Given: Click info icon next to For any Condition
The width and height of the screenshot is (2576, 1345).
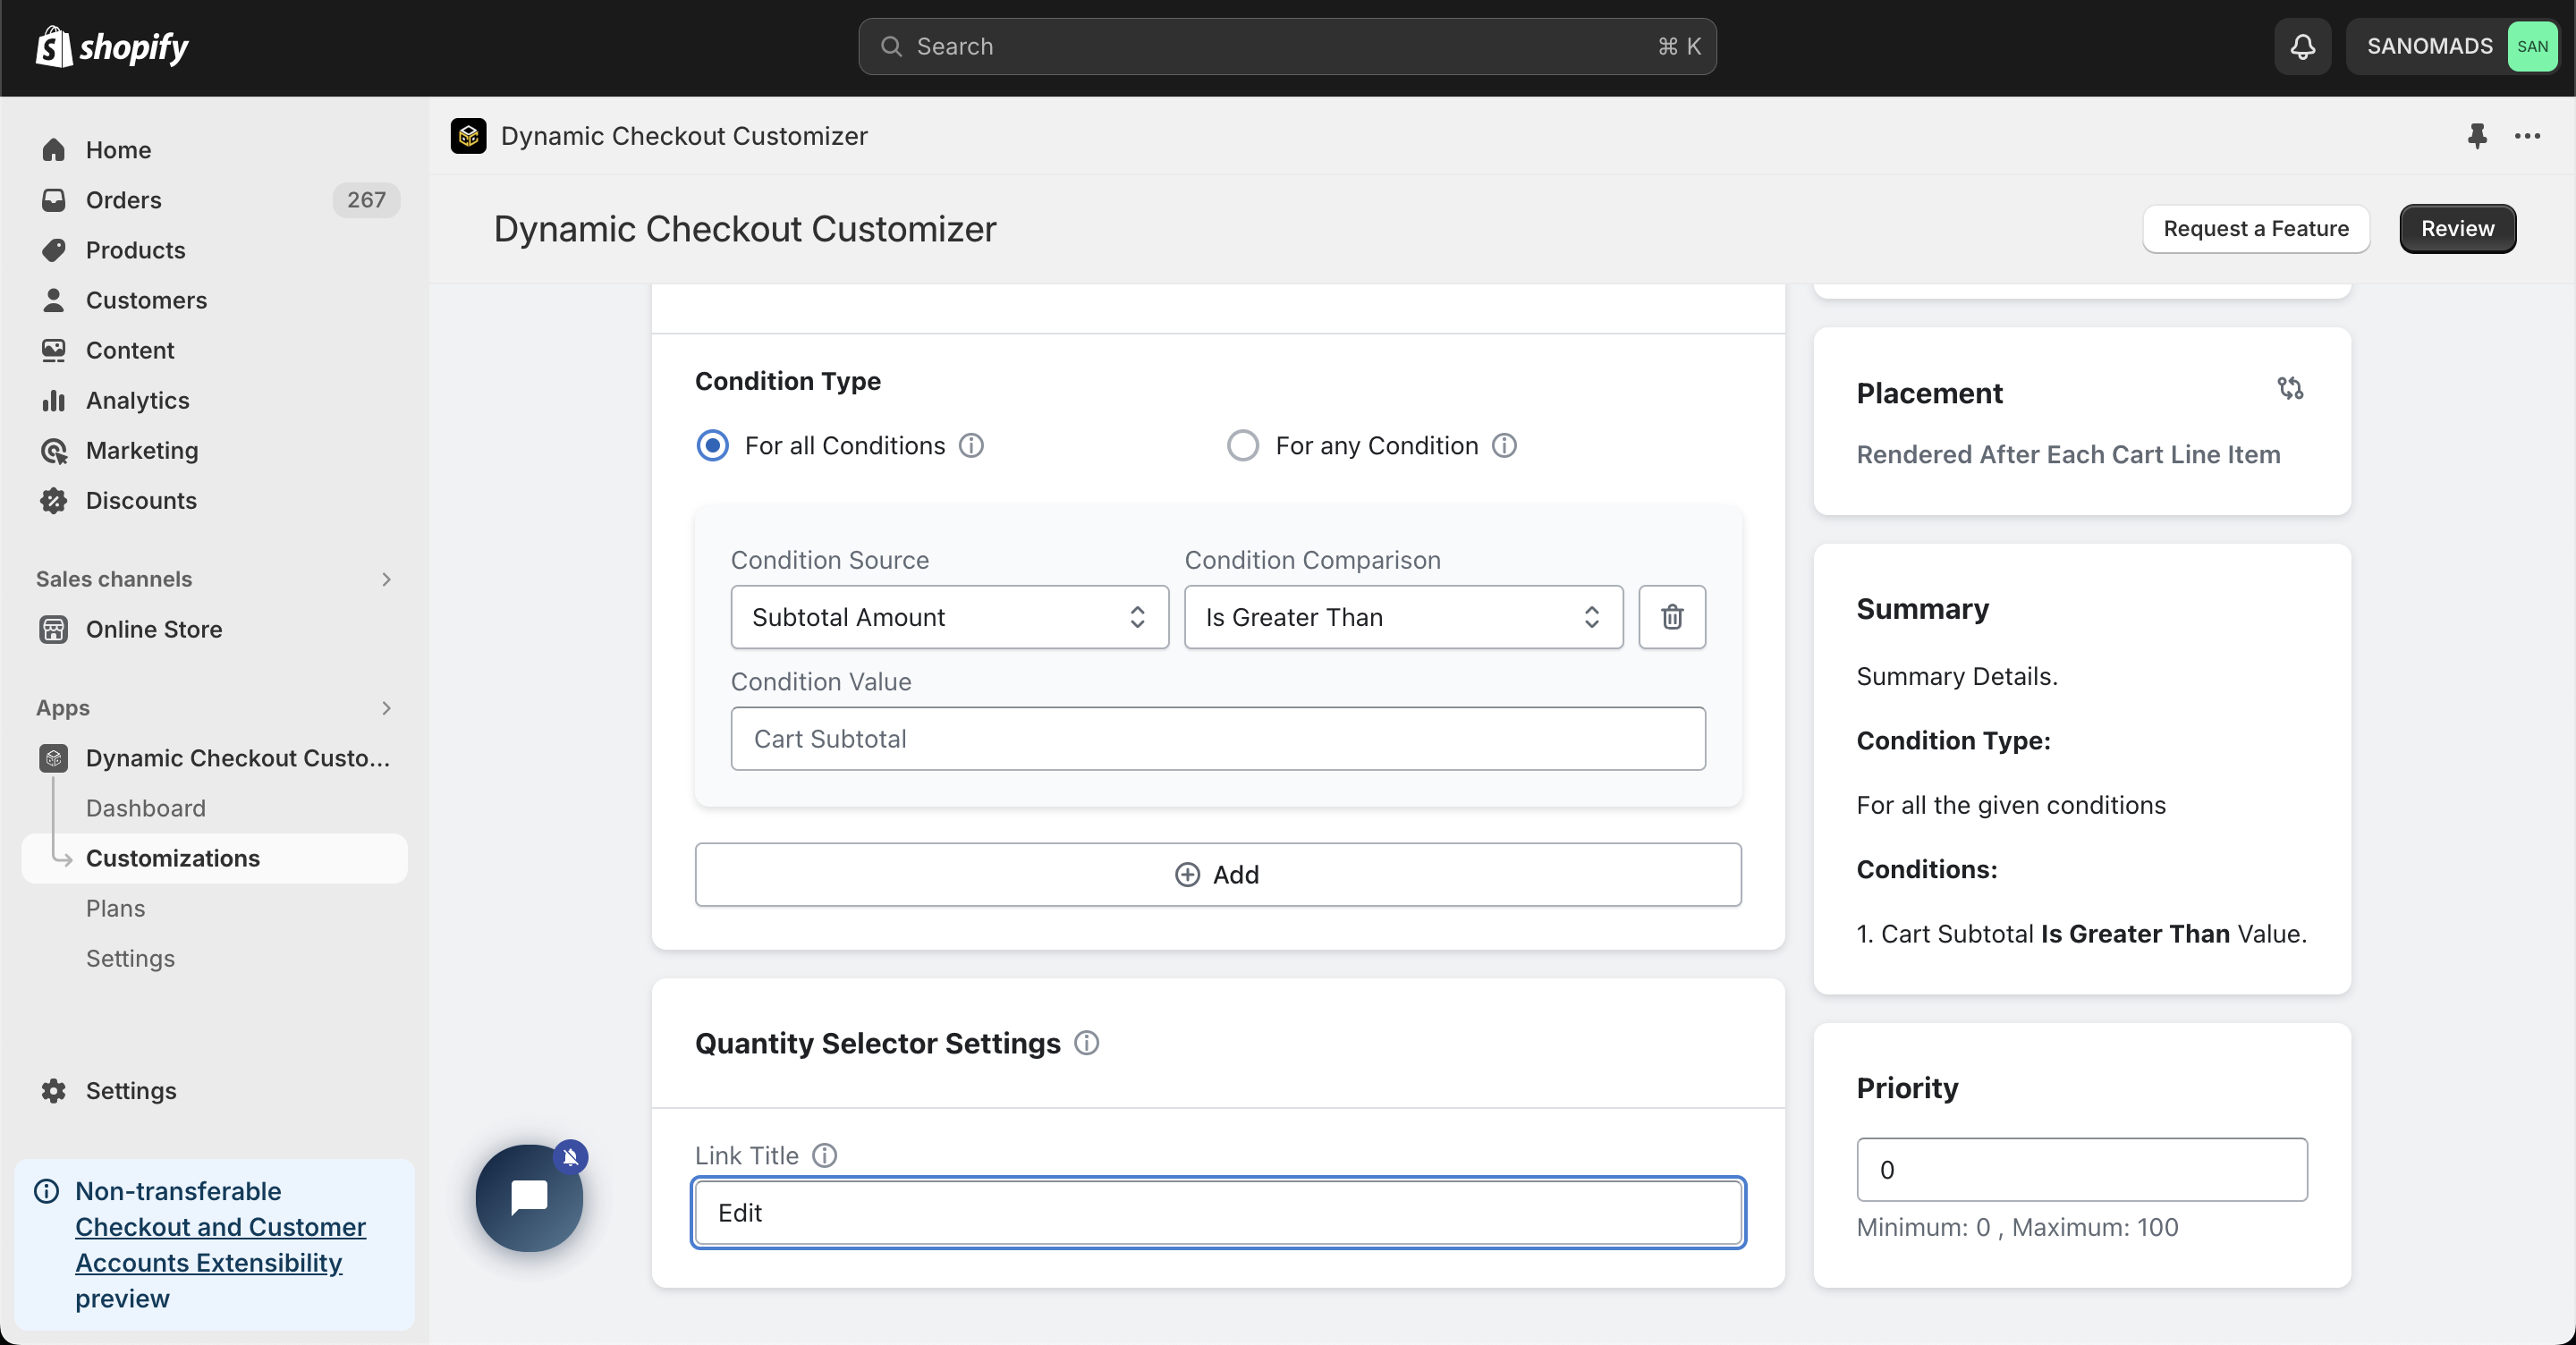Looking at the screenshot, I should click(x=1504, y=445).
